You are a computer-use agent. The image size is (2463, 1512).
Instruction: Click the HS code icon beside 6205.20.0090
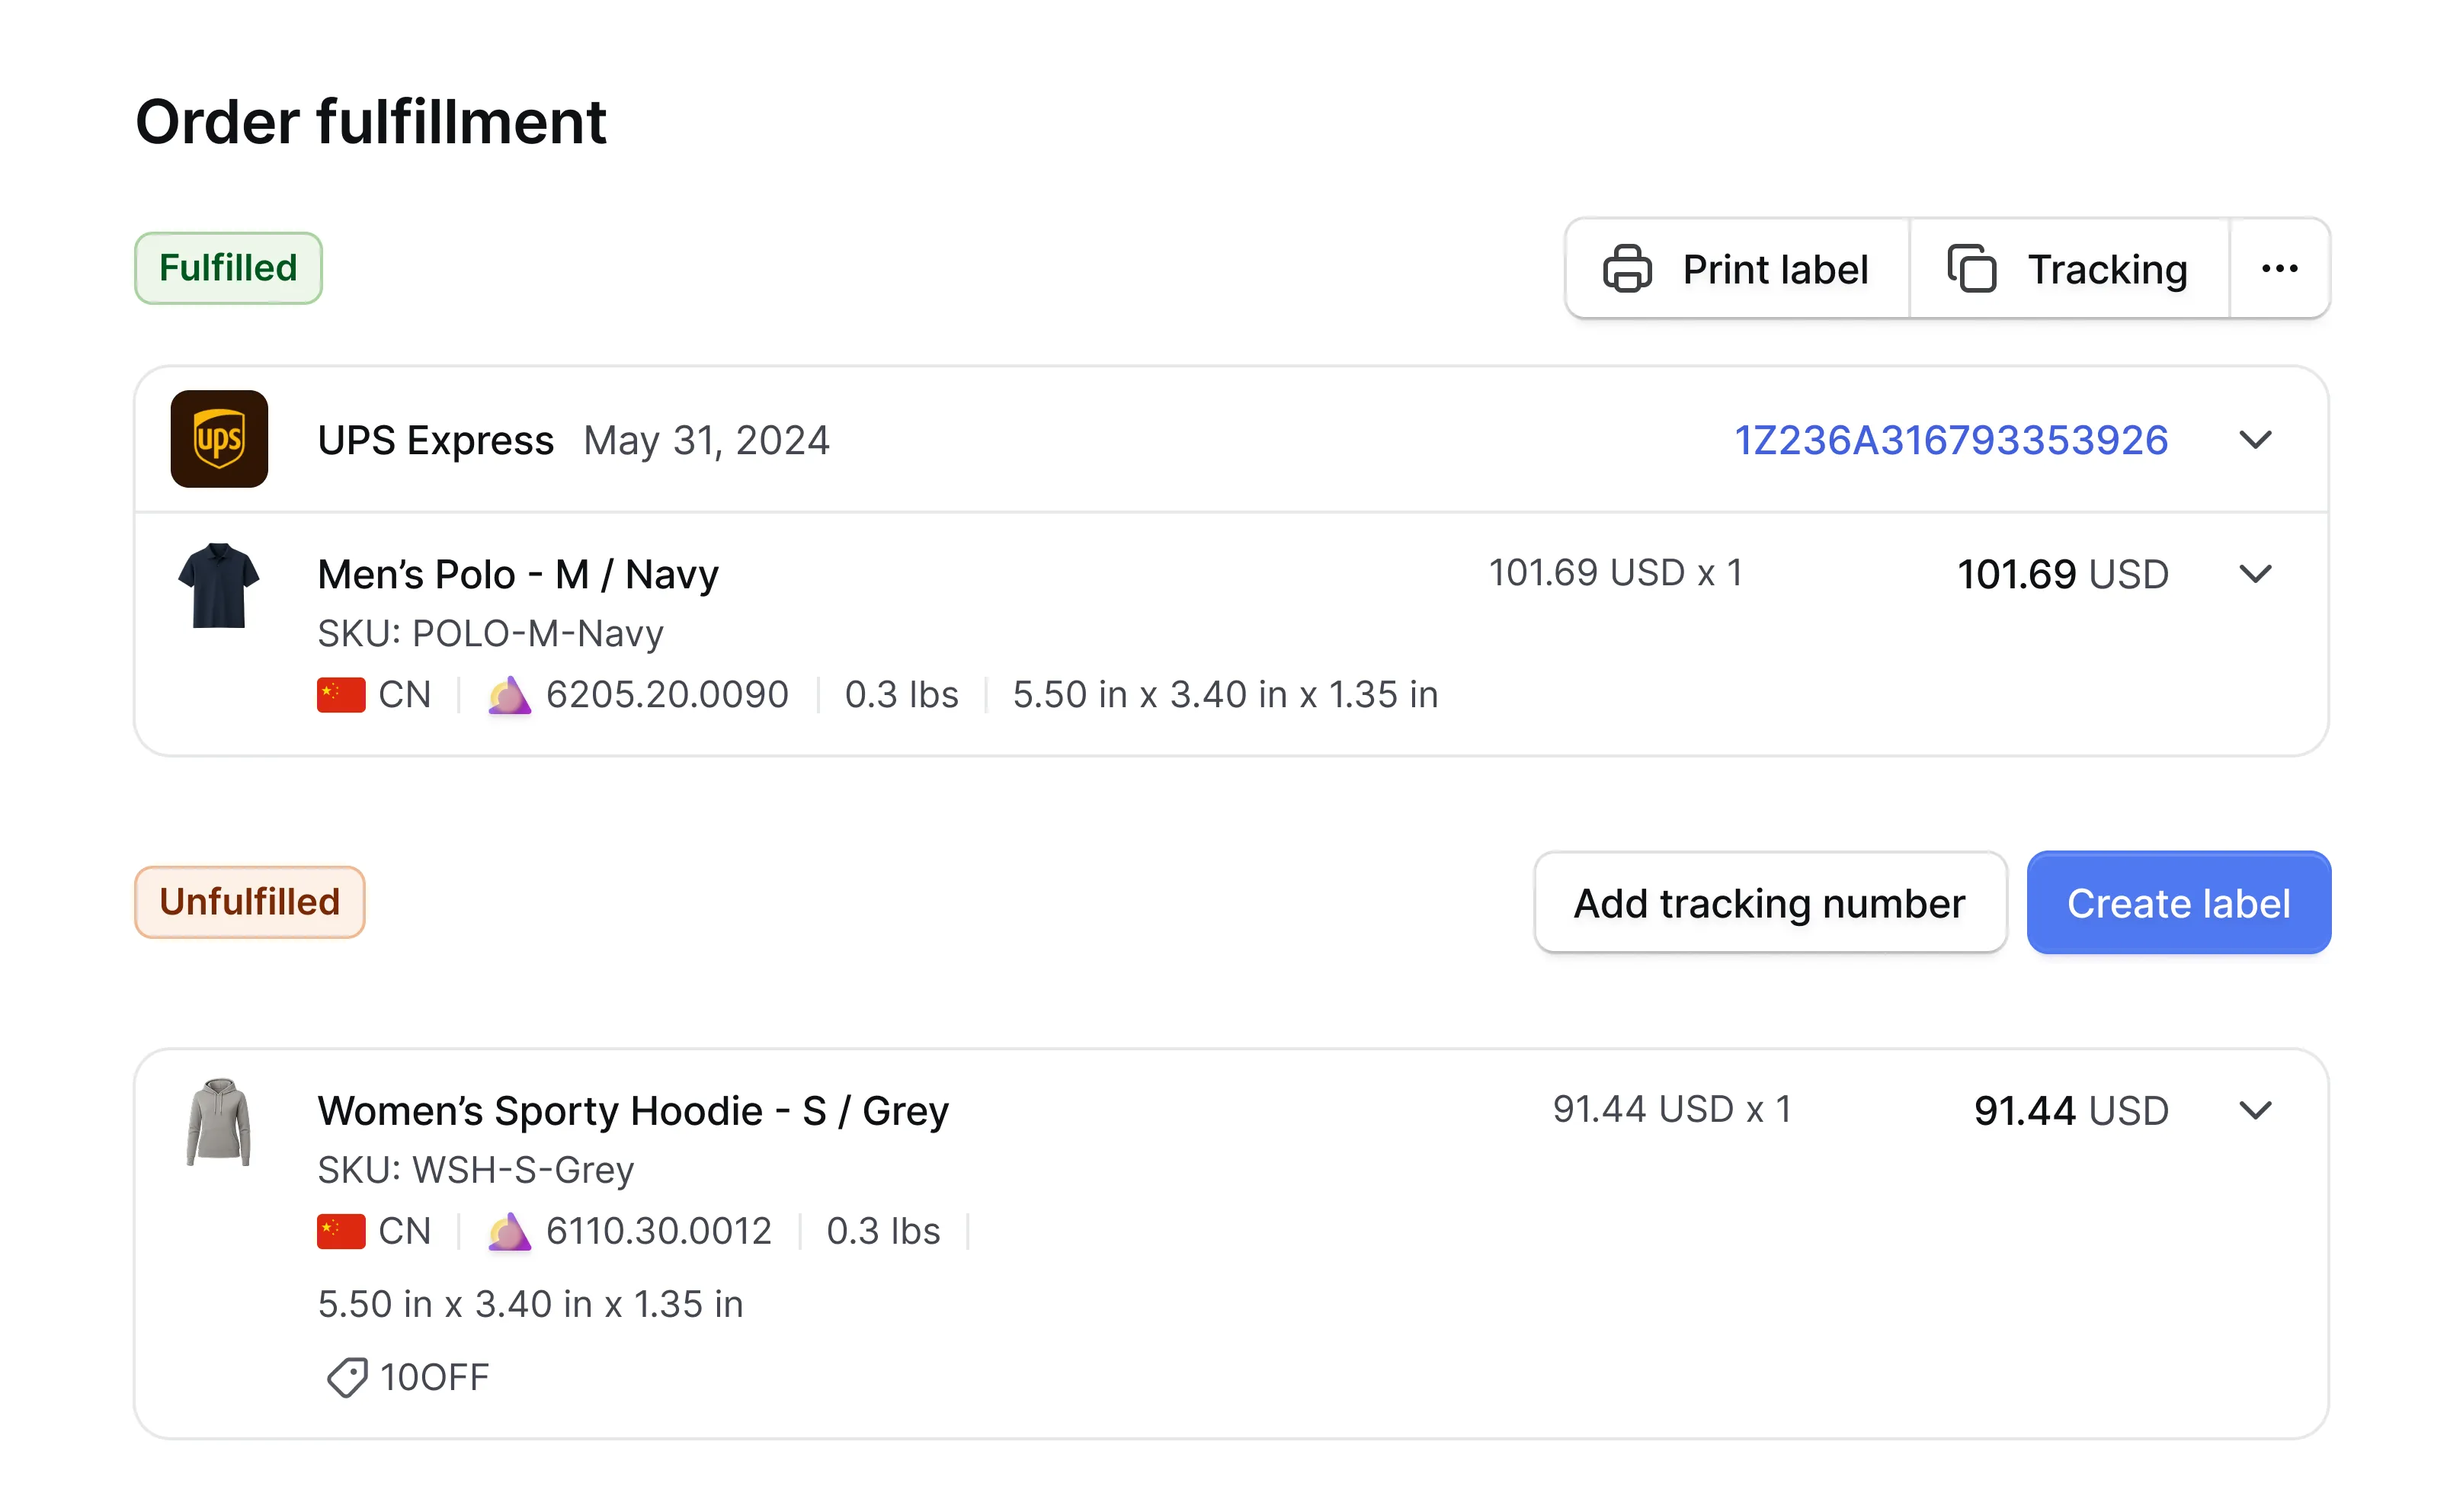(510, 694)
